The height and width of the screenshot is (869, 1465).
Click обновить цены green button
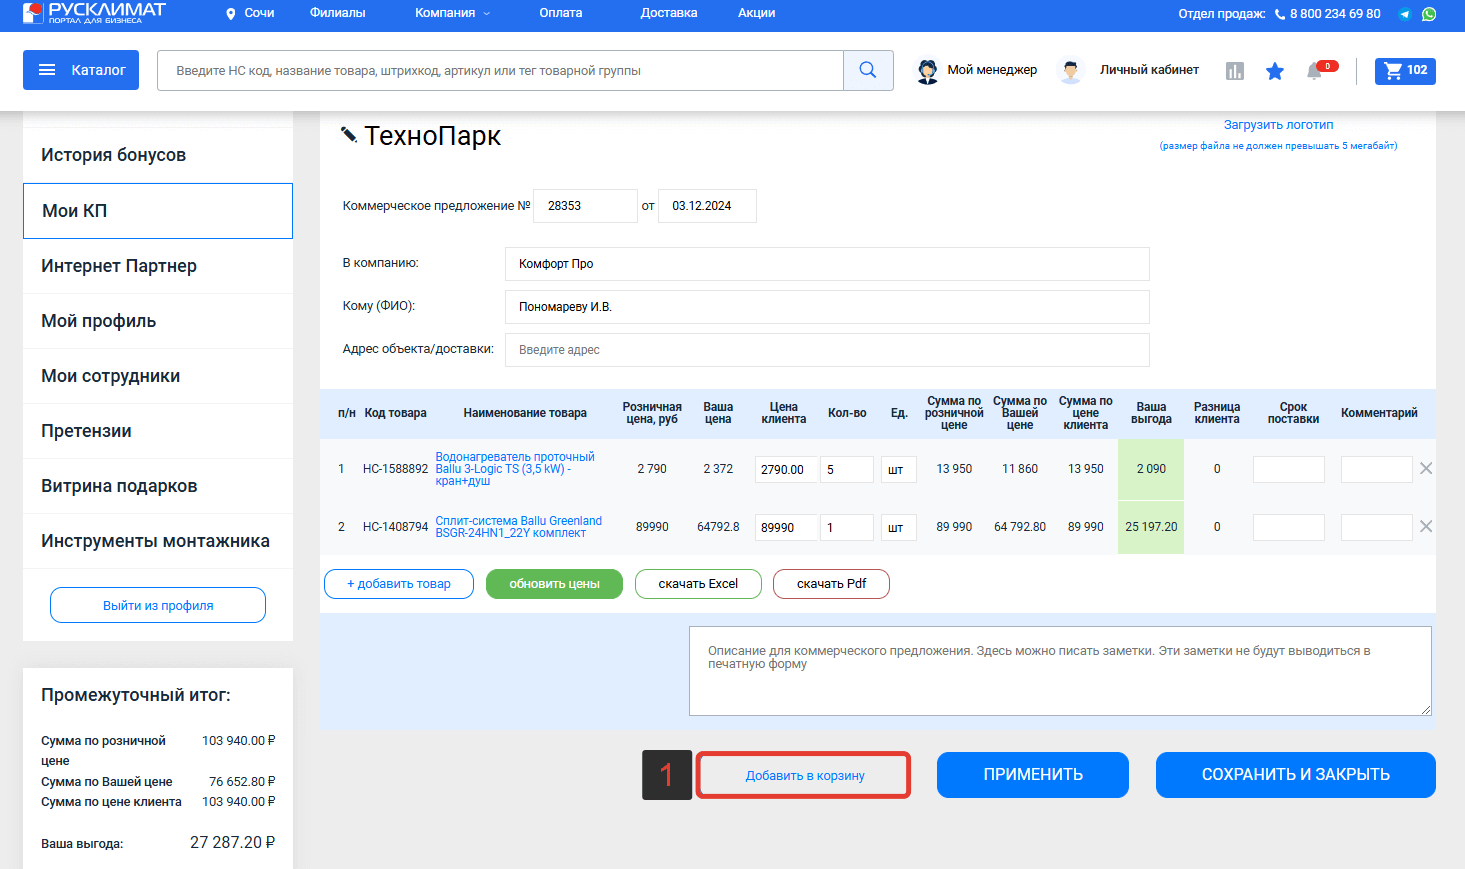[554, 584]
